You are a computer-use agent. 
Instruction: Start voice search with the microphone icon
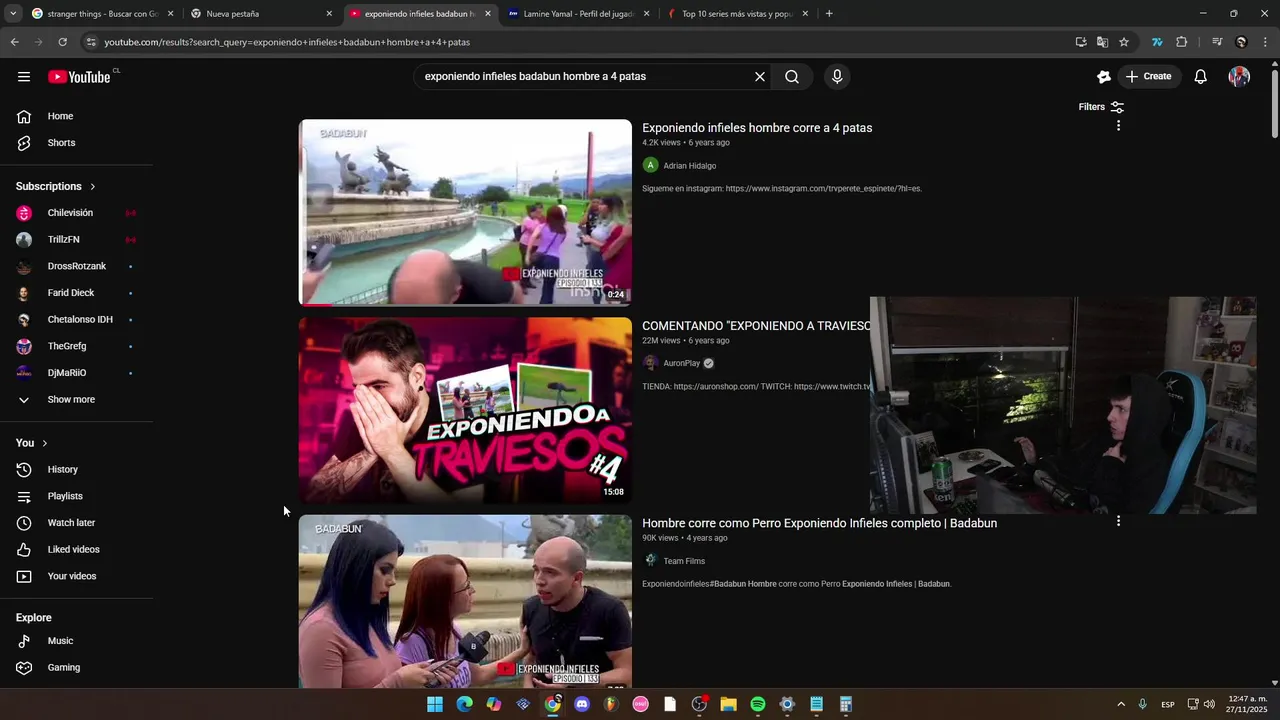[x=837, y=77]
